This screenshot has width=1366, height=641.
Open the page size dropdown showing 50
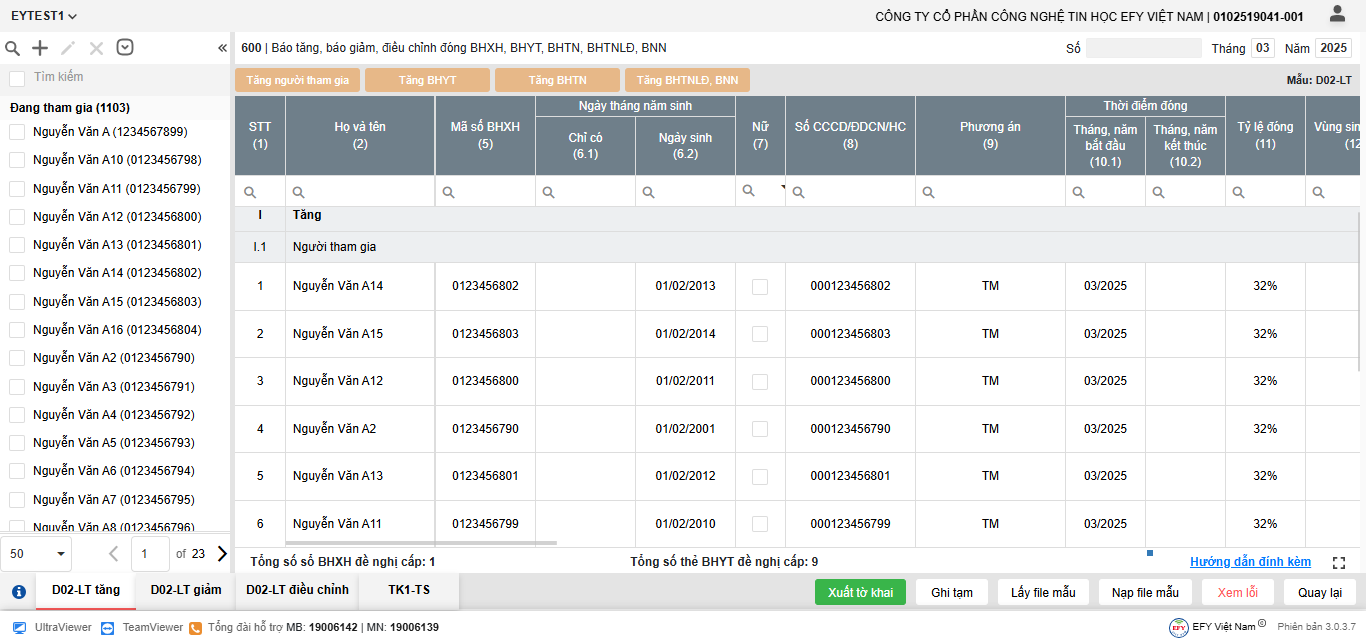[37, 554]
